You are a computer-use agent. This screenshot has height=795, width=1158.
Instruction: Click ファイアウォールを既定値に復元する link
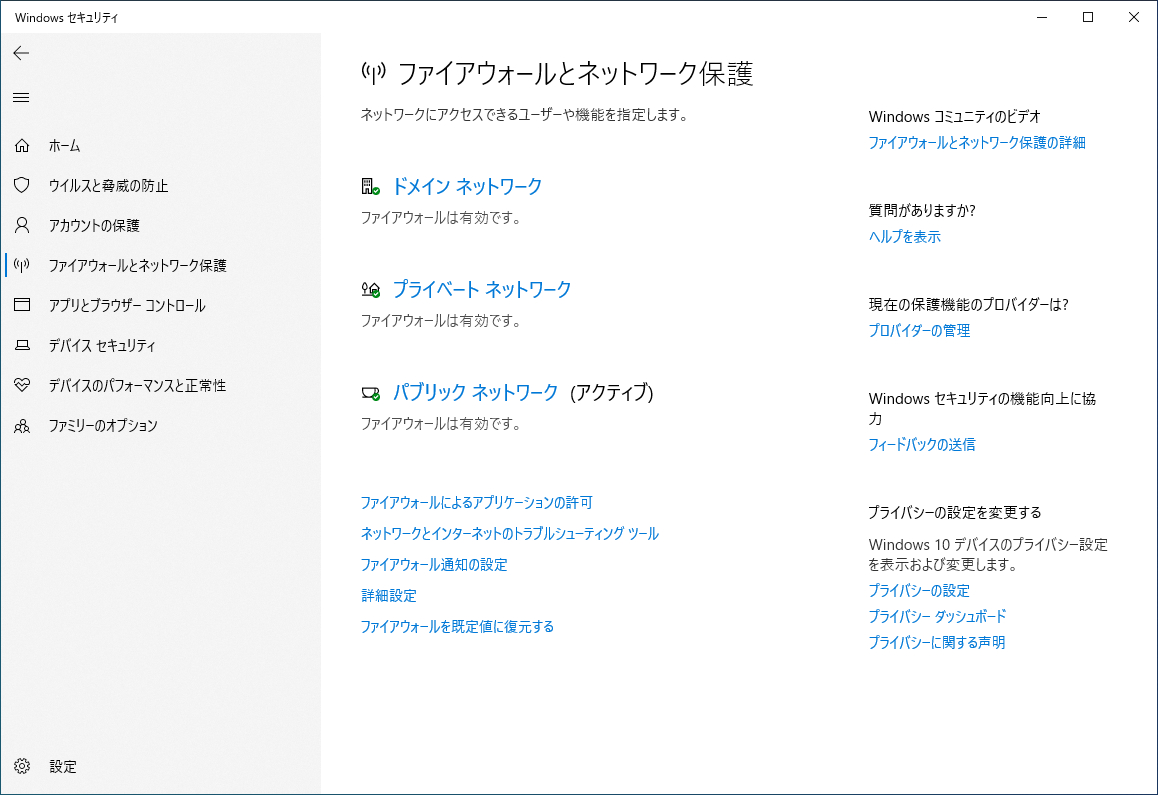pyautogui.click(x=457, y=627)
